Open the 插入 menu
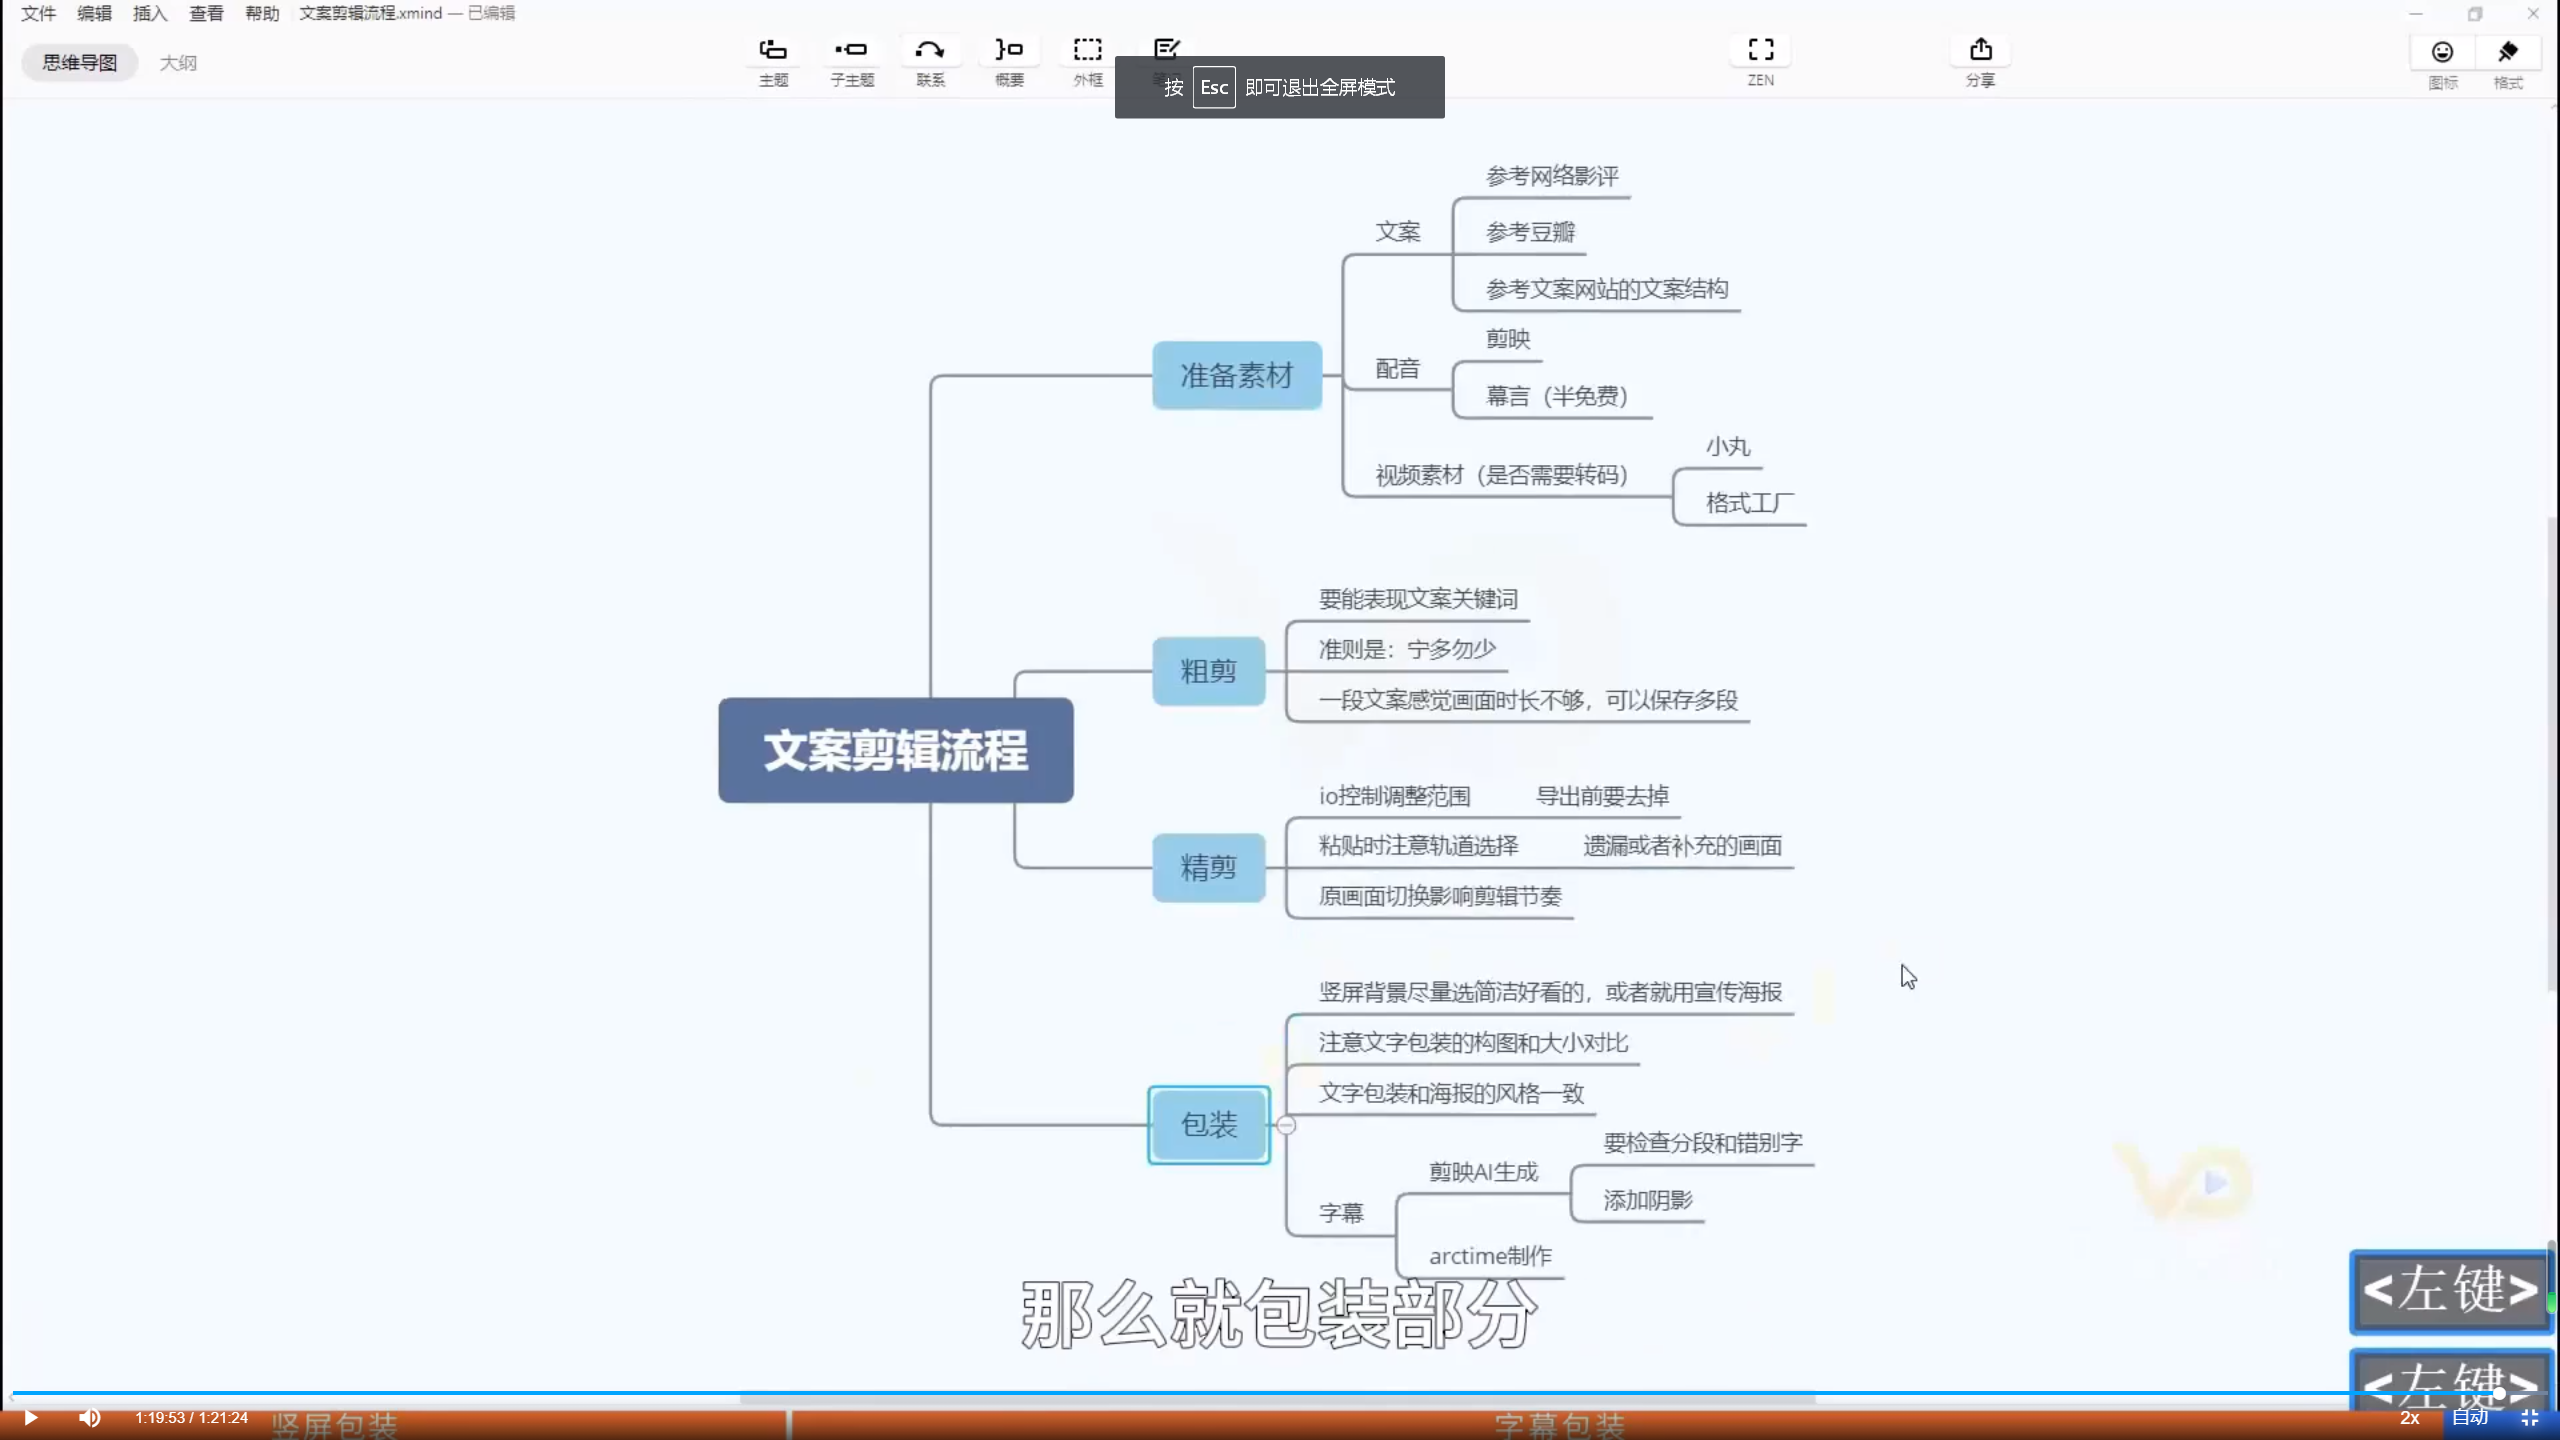This screenshot has width=2560, height=1440. (150, 13)
